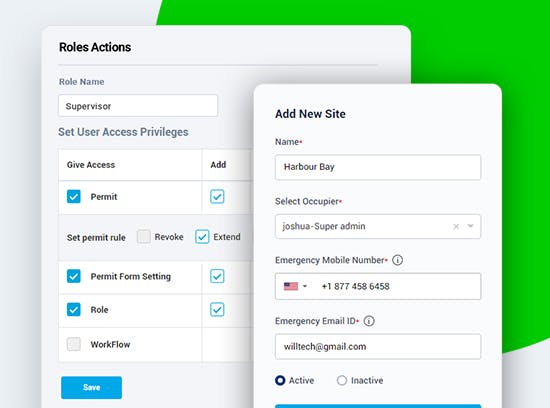
Task: Toggle the Add checkbox in the Role row
Action: click(x=217, y=310)
